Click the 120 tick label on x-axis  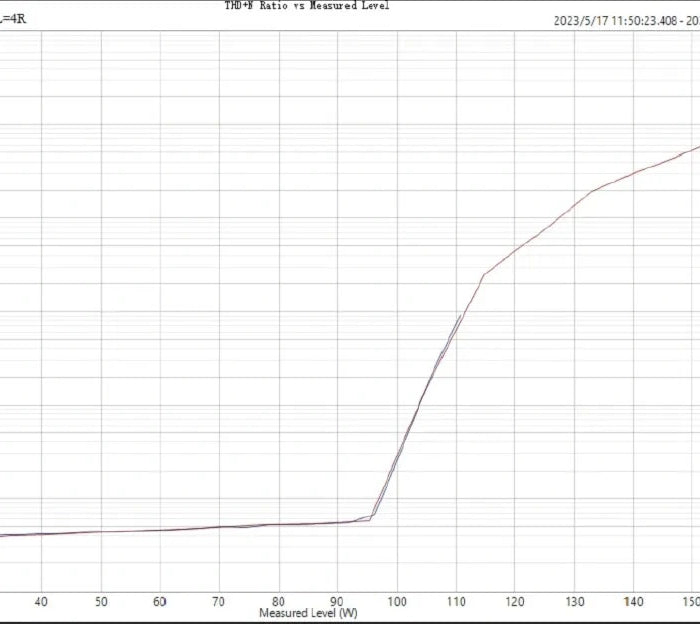[515, 602]
